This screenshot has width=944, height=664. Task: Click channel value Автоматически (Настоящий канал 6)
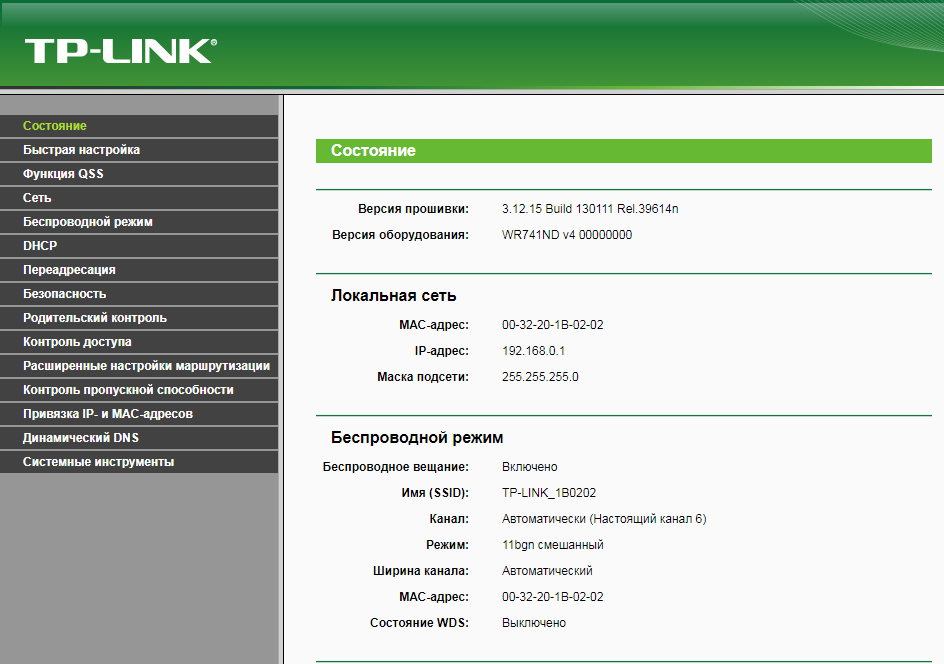pos(604,519)
